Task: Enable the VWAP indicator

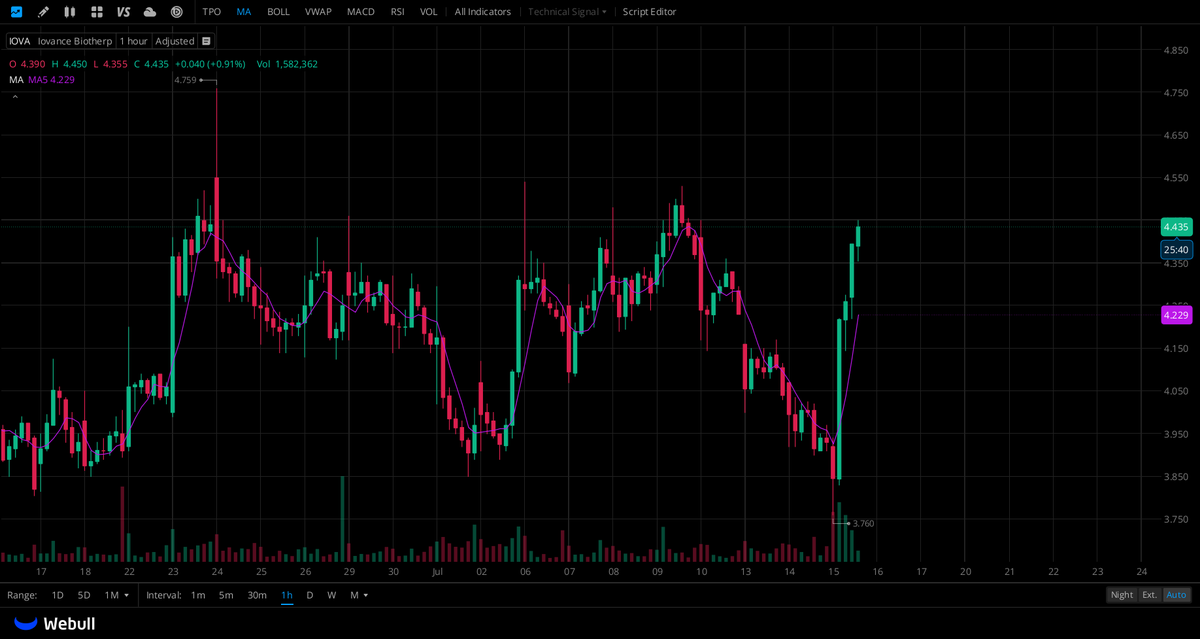Action: [x=318, y=12]
